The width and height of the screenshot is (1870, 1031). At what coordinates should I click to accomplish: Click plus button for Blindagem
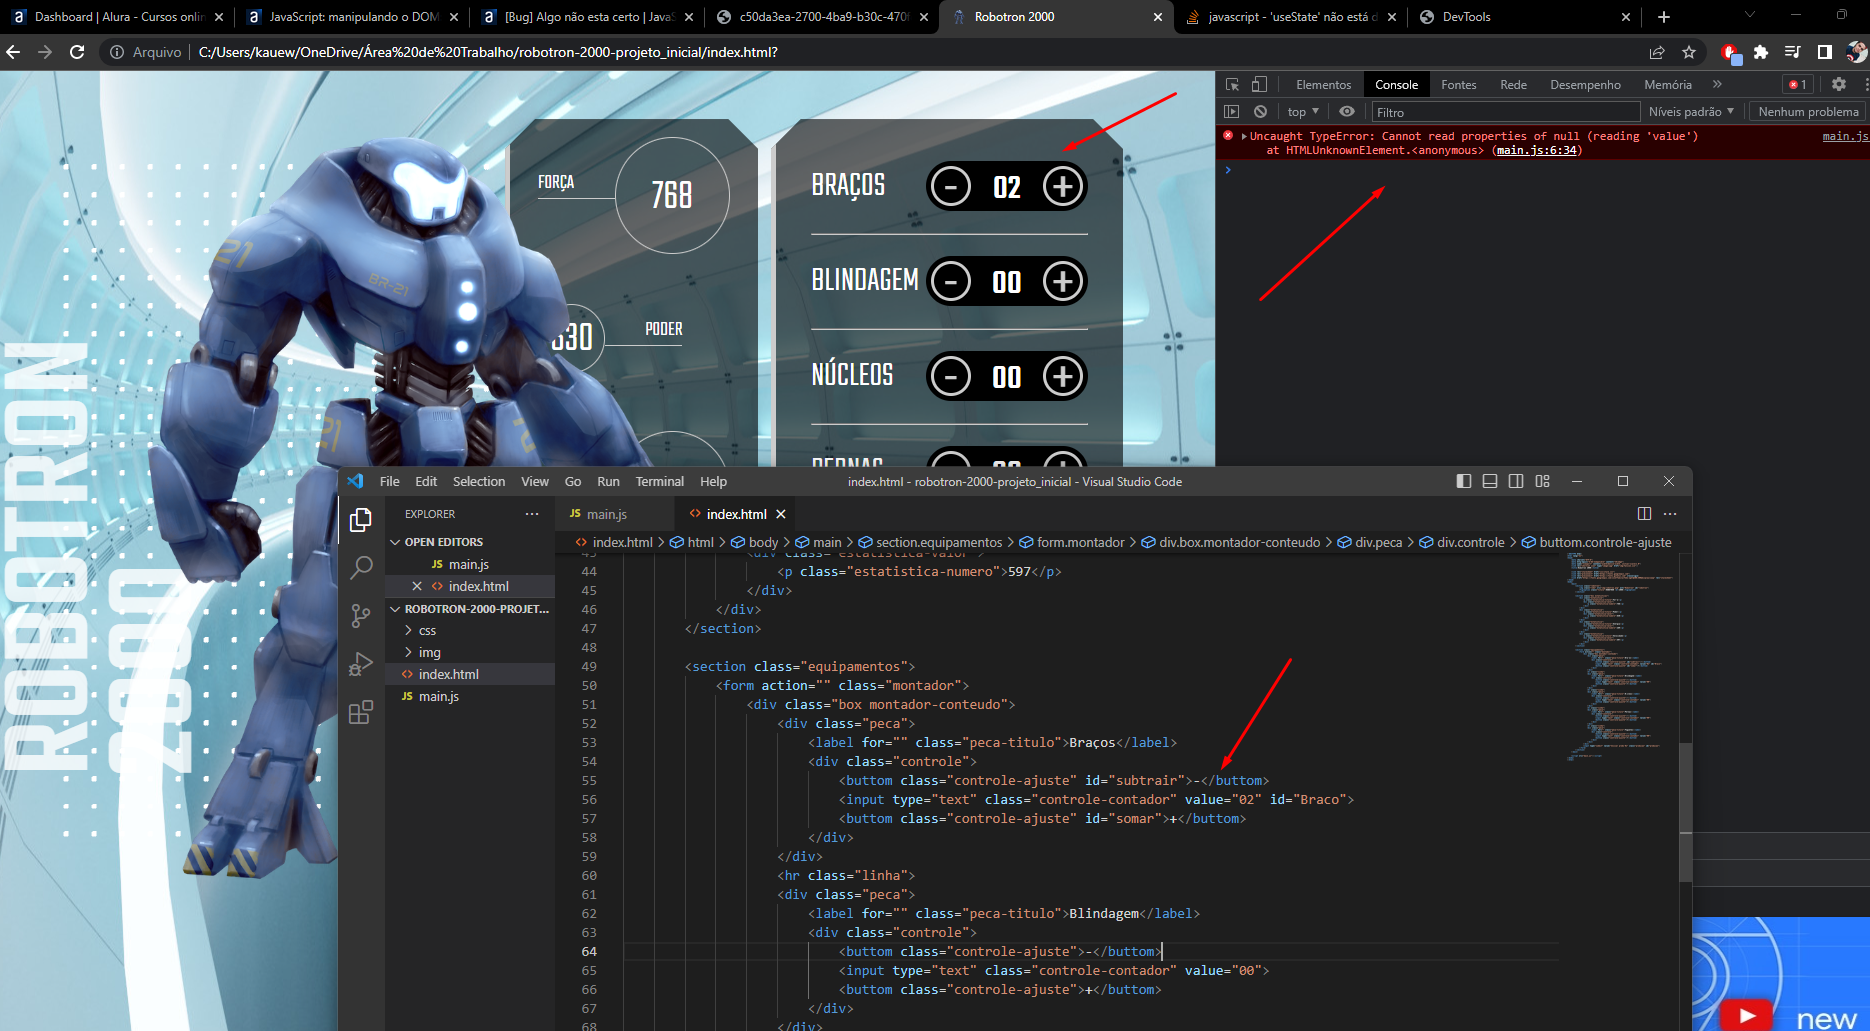(x=1062, y=281)
